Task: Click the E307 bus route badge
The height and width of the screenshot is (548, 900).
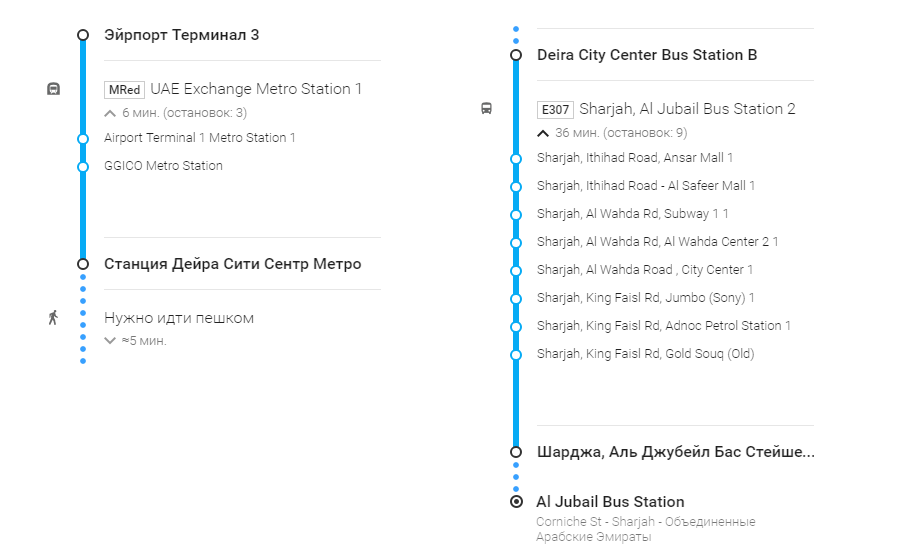Action: point(555,110)
